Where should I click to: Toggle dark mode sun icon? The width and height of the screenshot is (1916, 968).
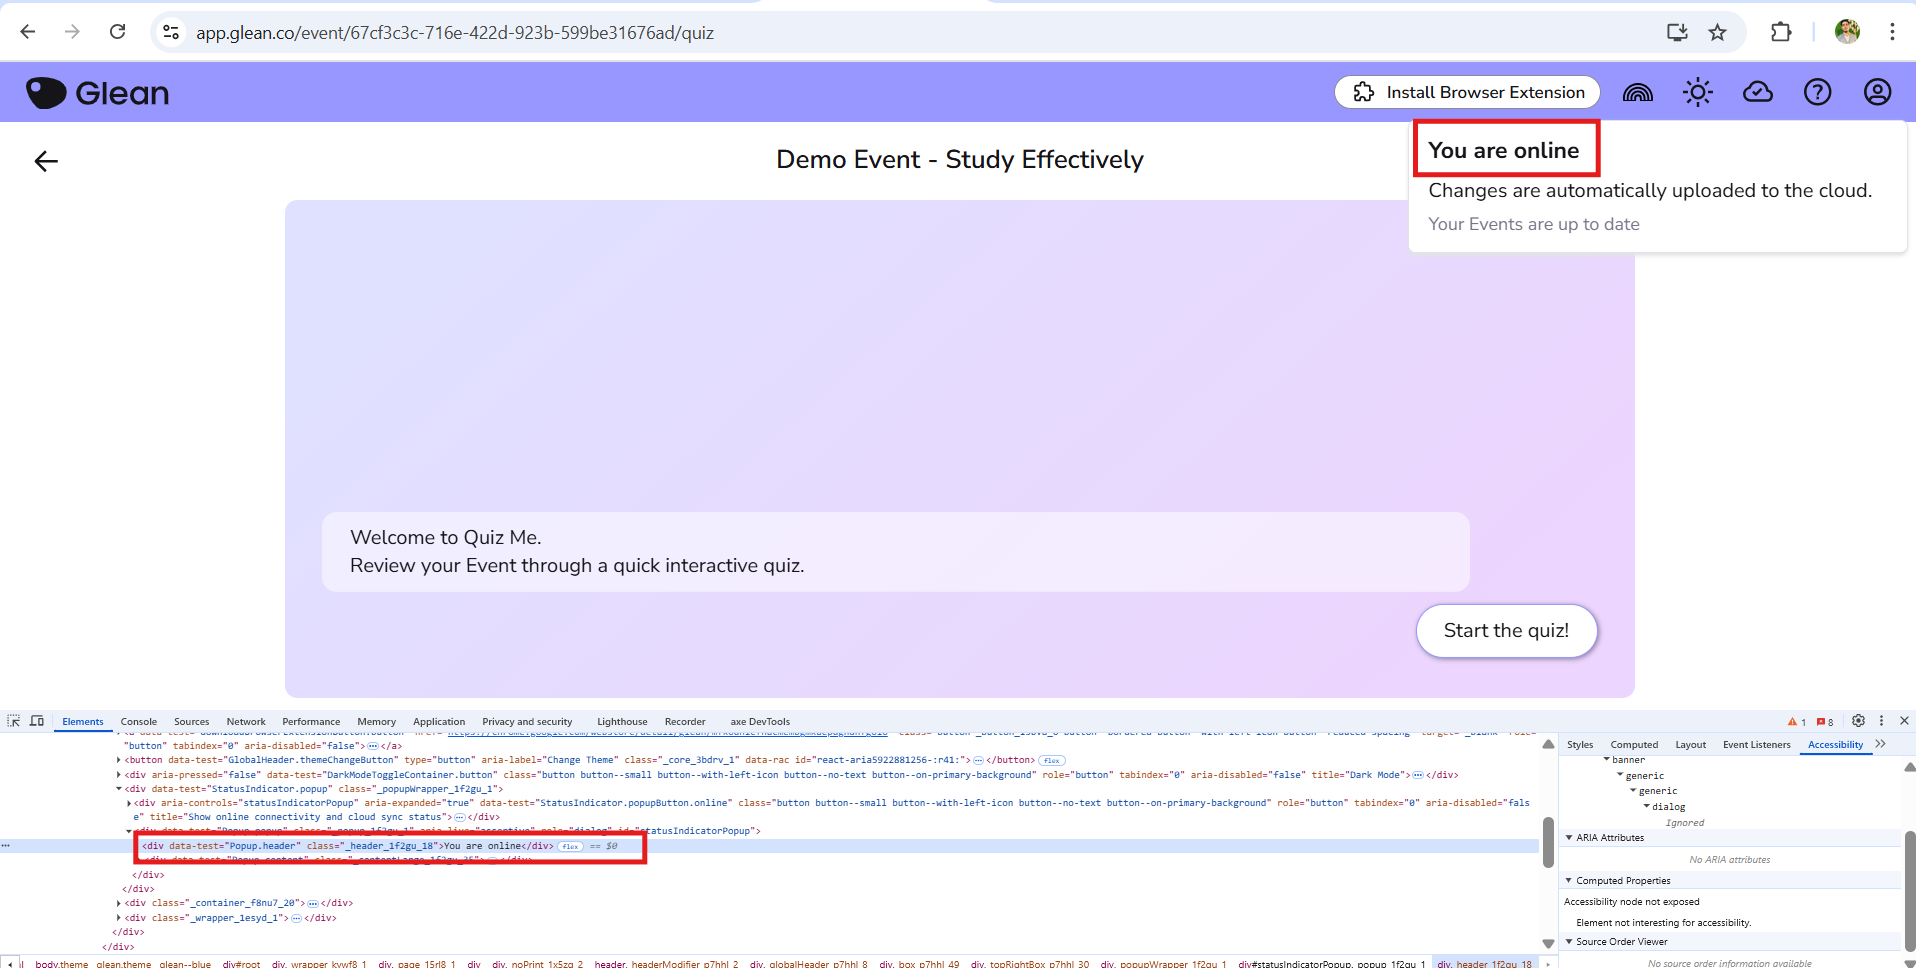[1697, 93]
